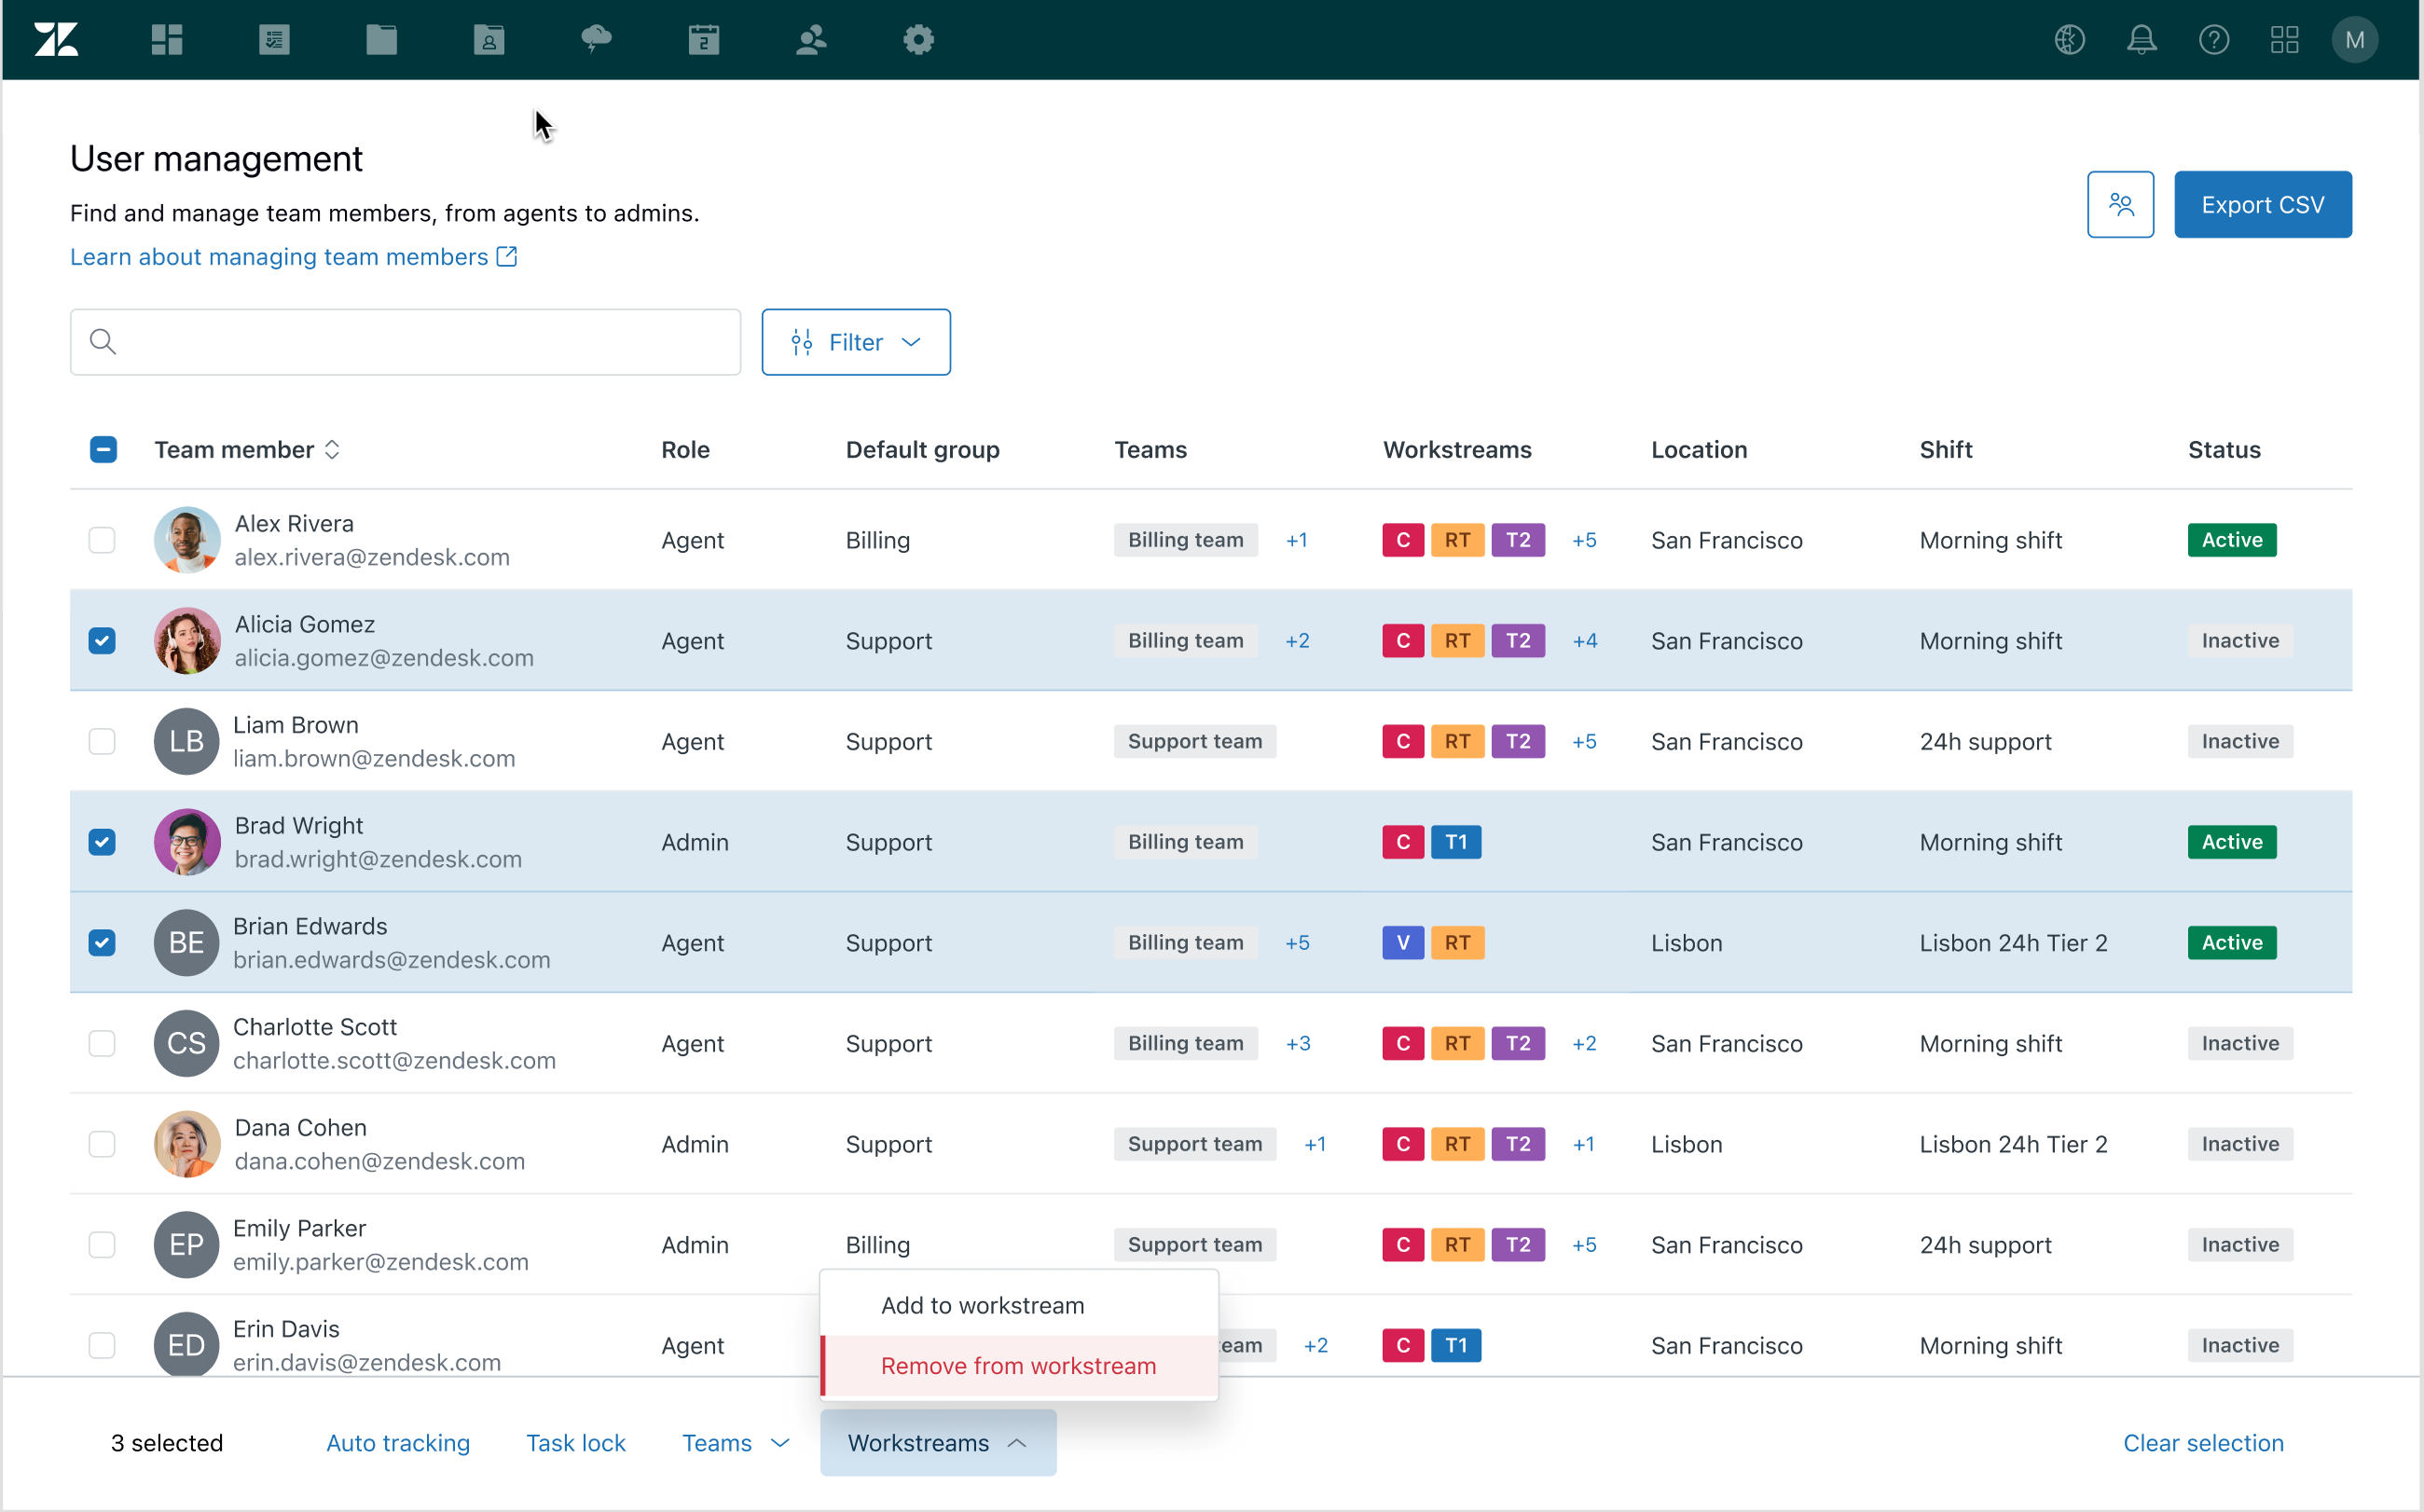Choose Add to workstream menu option
This screenshot has width=2424, height=1512.
pyautogui.click(x=982, y=1305)
